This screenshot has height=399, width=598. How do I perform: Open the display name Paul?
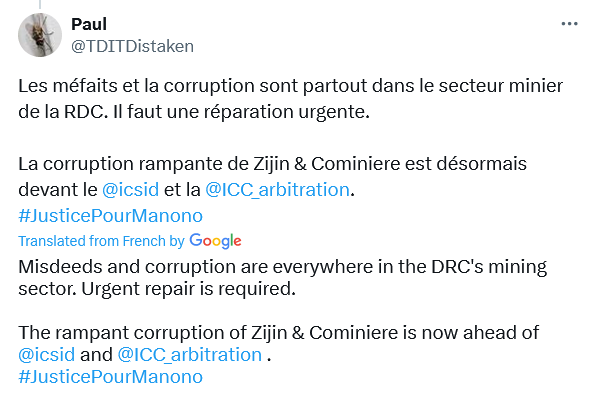click(89, 24)
